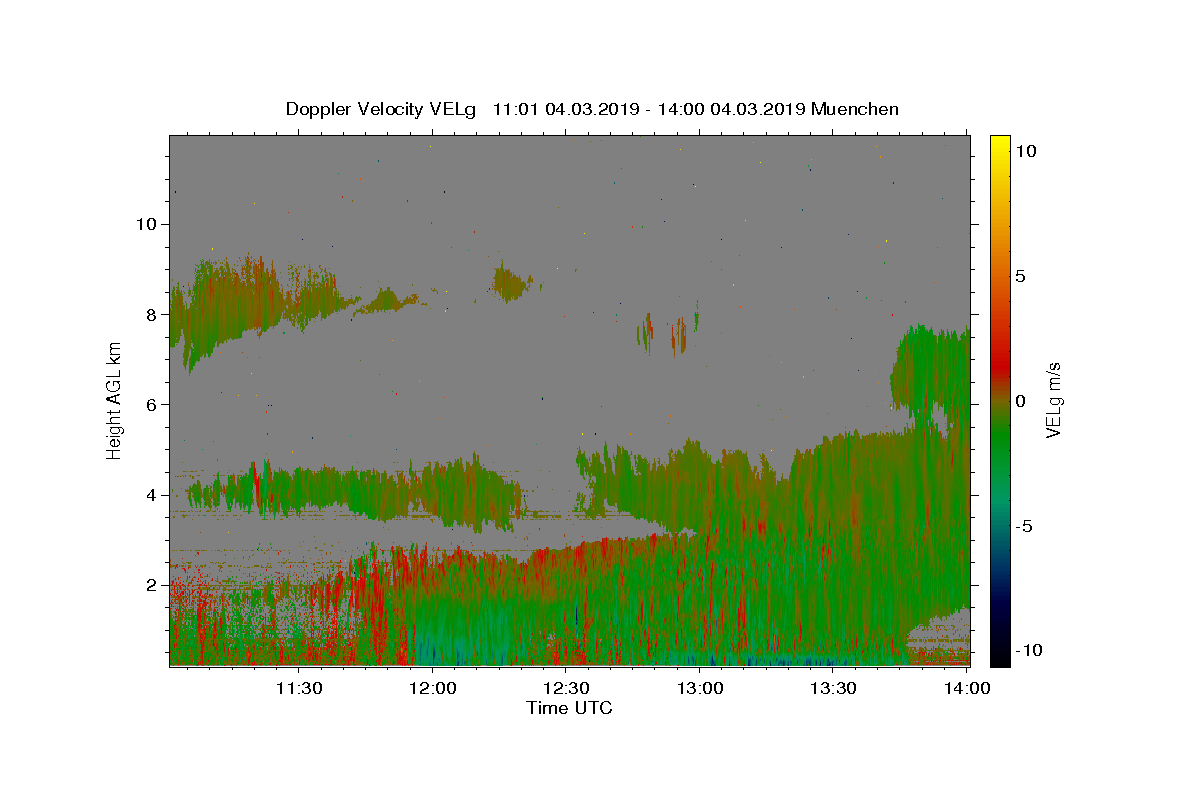Viewport: 1200px width, 800px height.
Task: Click the '13:30' time tick label
Action: click(833, 688)
